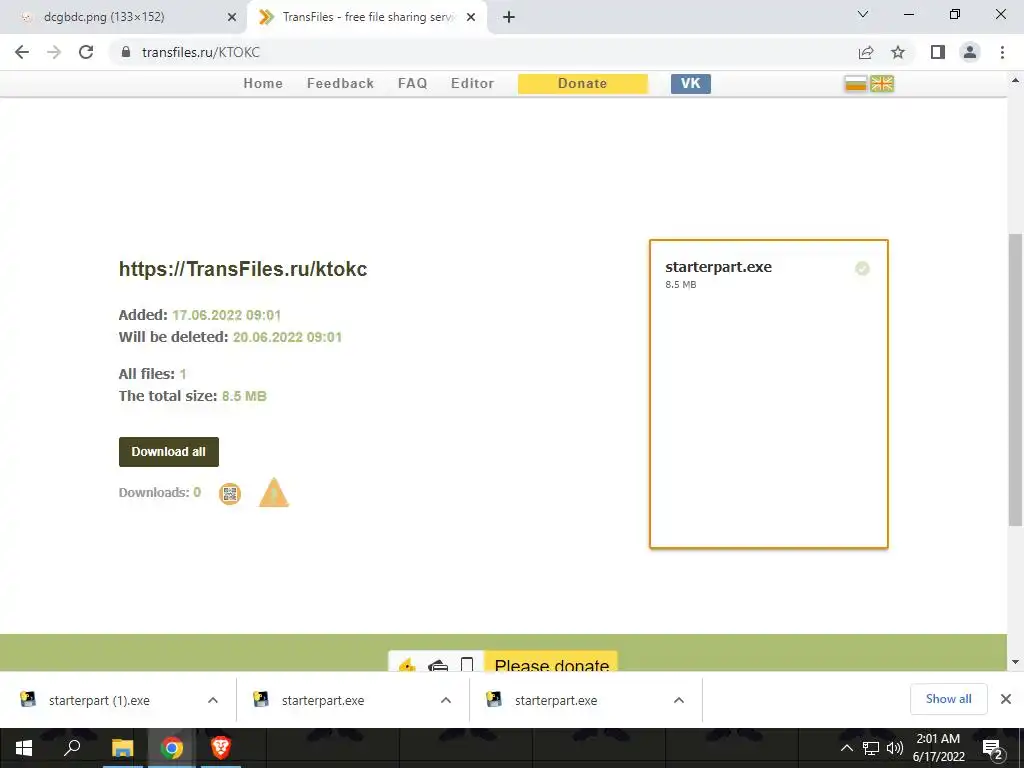This screenshot has width=1024, height=768.
Task: Click the address bar URL transfiles.ru/KTOKC
Action: tap(200, 52)
